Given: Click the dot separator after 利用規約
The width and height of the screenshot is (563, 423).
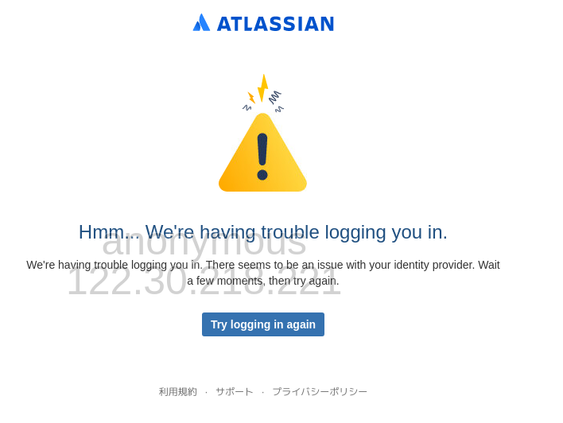Looking at the screenshot, I should 206,392.
